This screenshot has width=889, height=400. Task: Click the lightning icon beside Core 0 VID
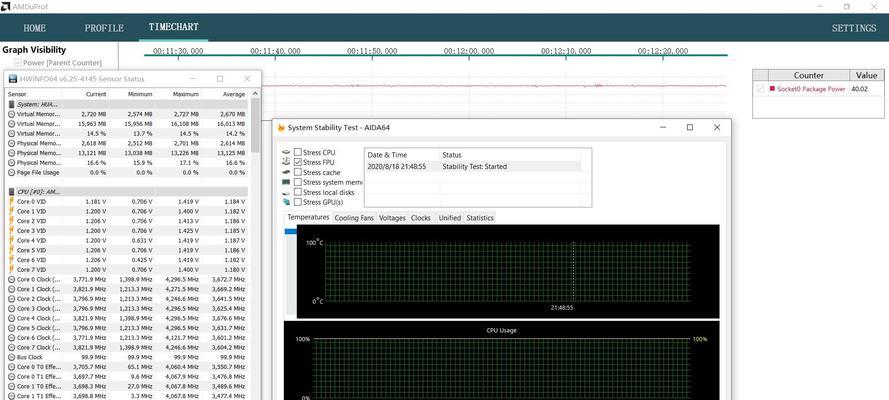[x=12, y=202]
